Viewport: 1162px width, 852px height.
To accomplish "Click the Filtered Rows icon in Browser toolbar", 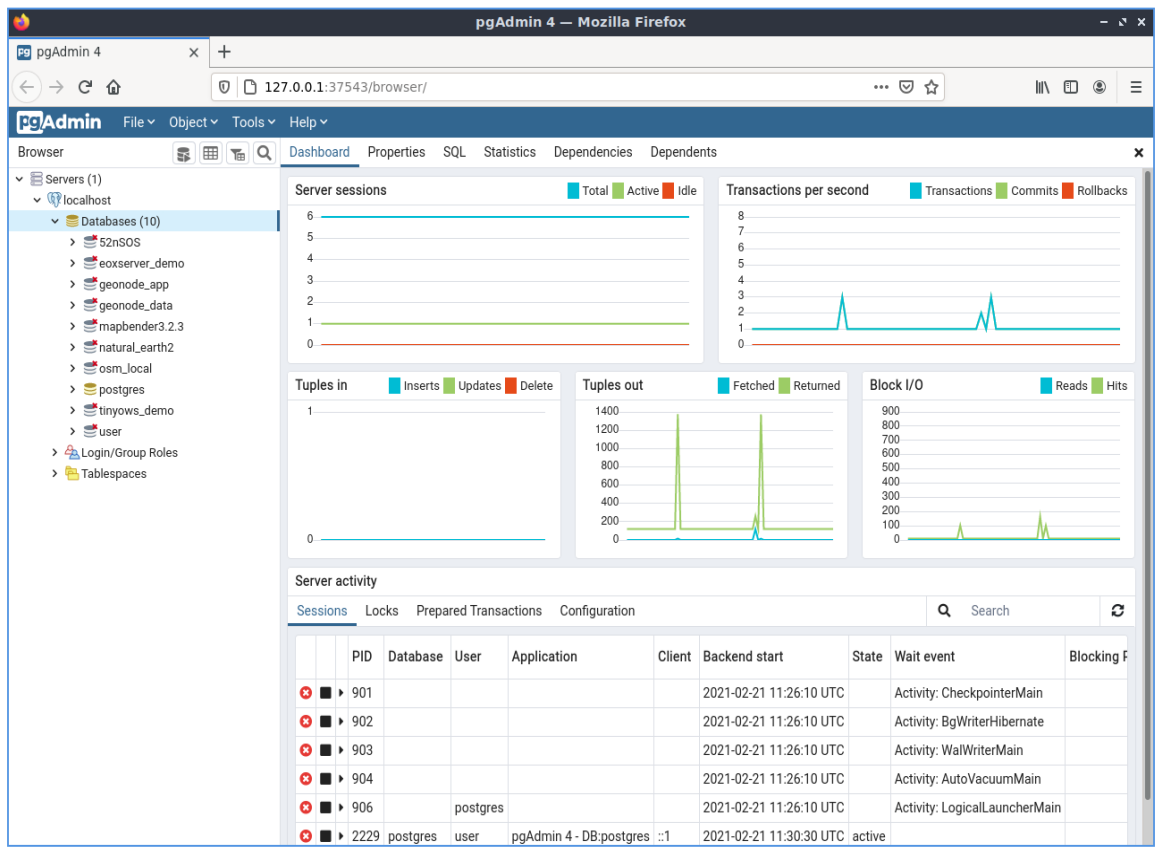I will pos(237,153).
